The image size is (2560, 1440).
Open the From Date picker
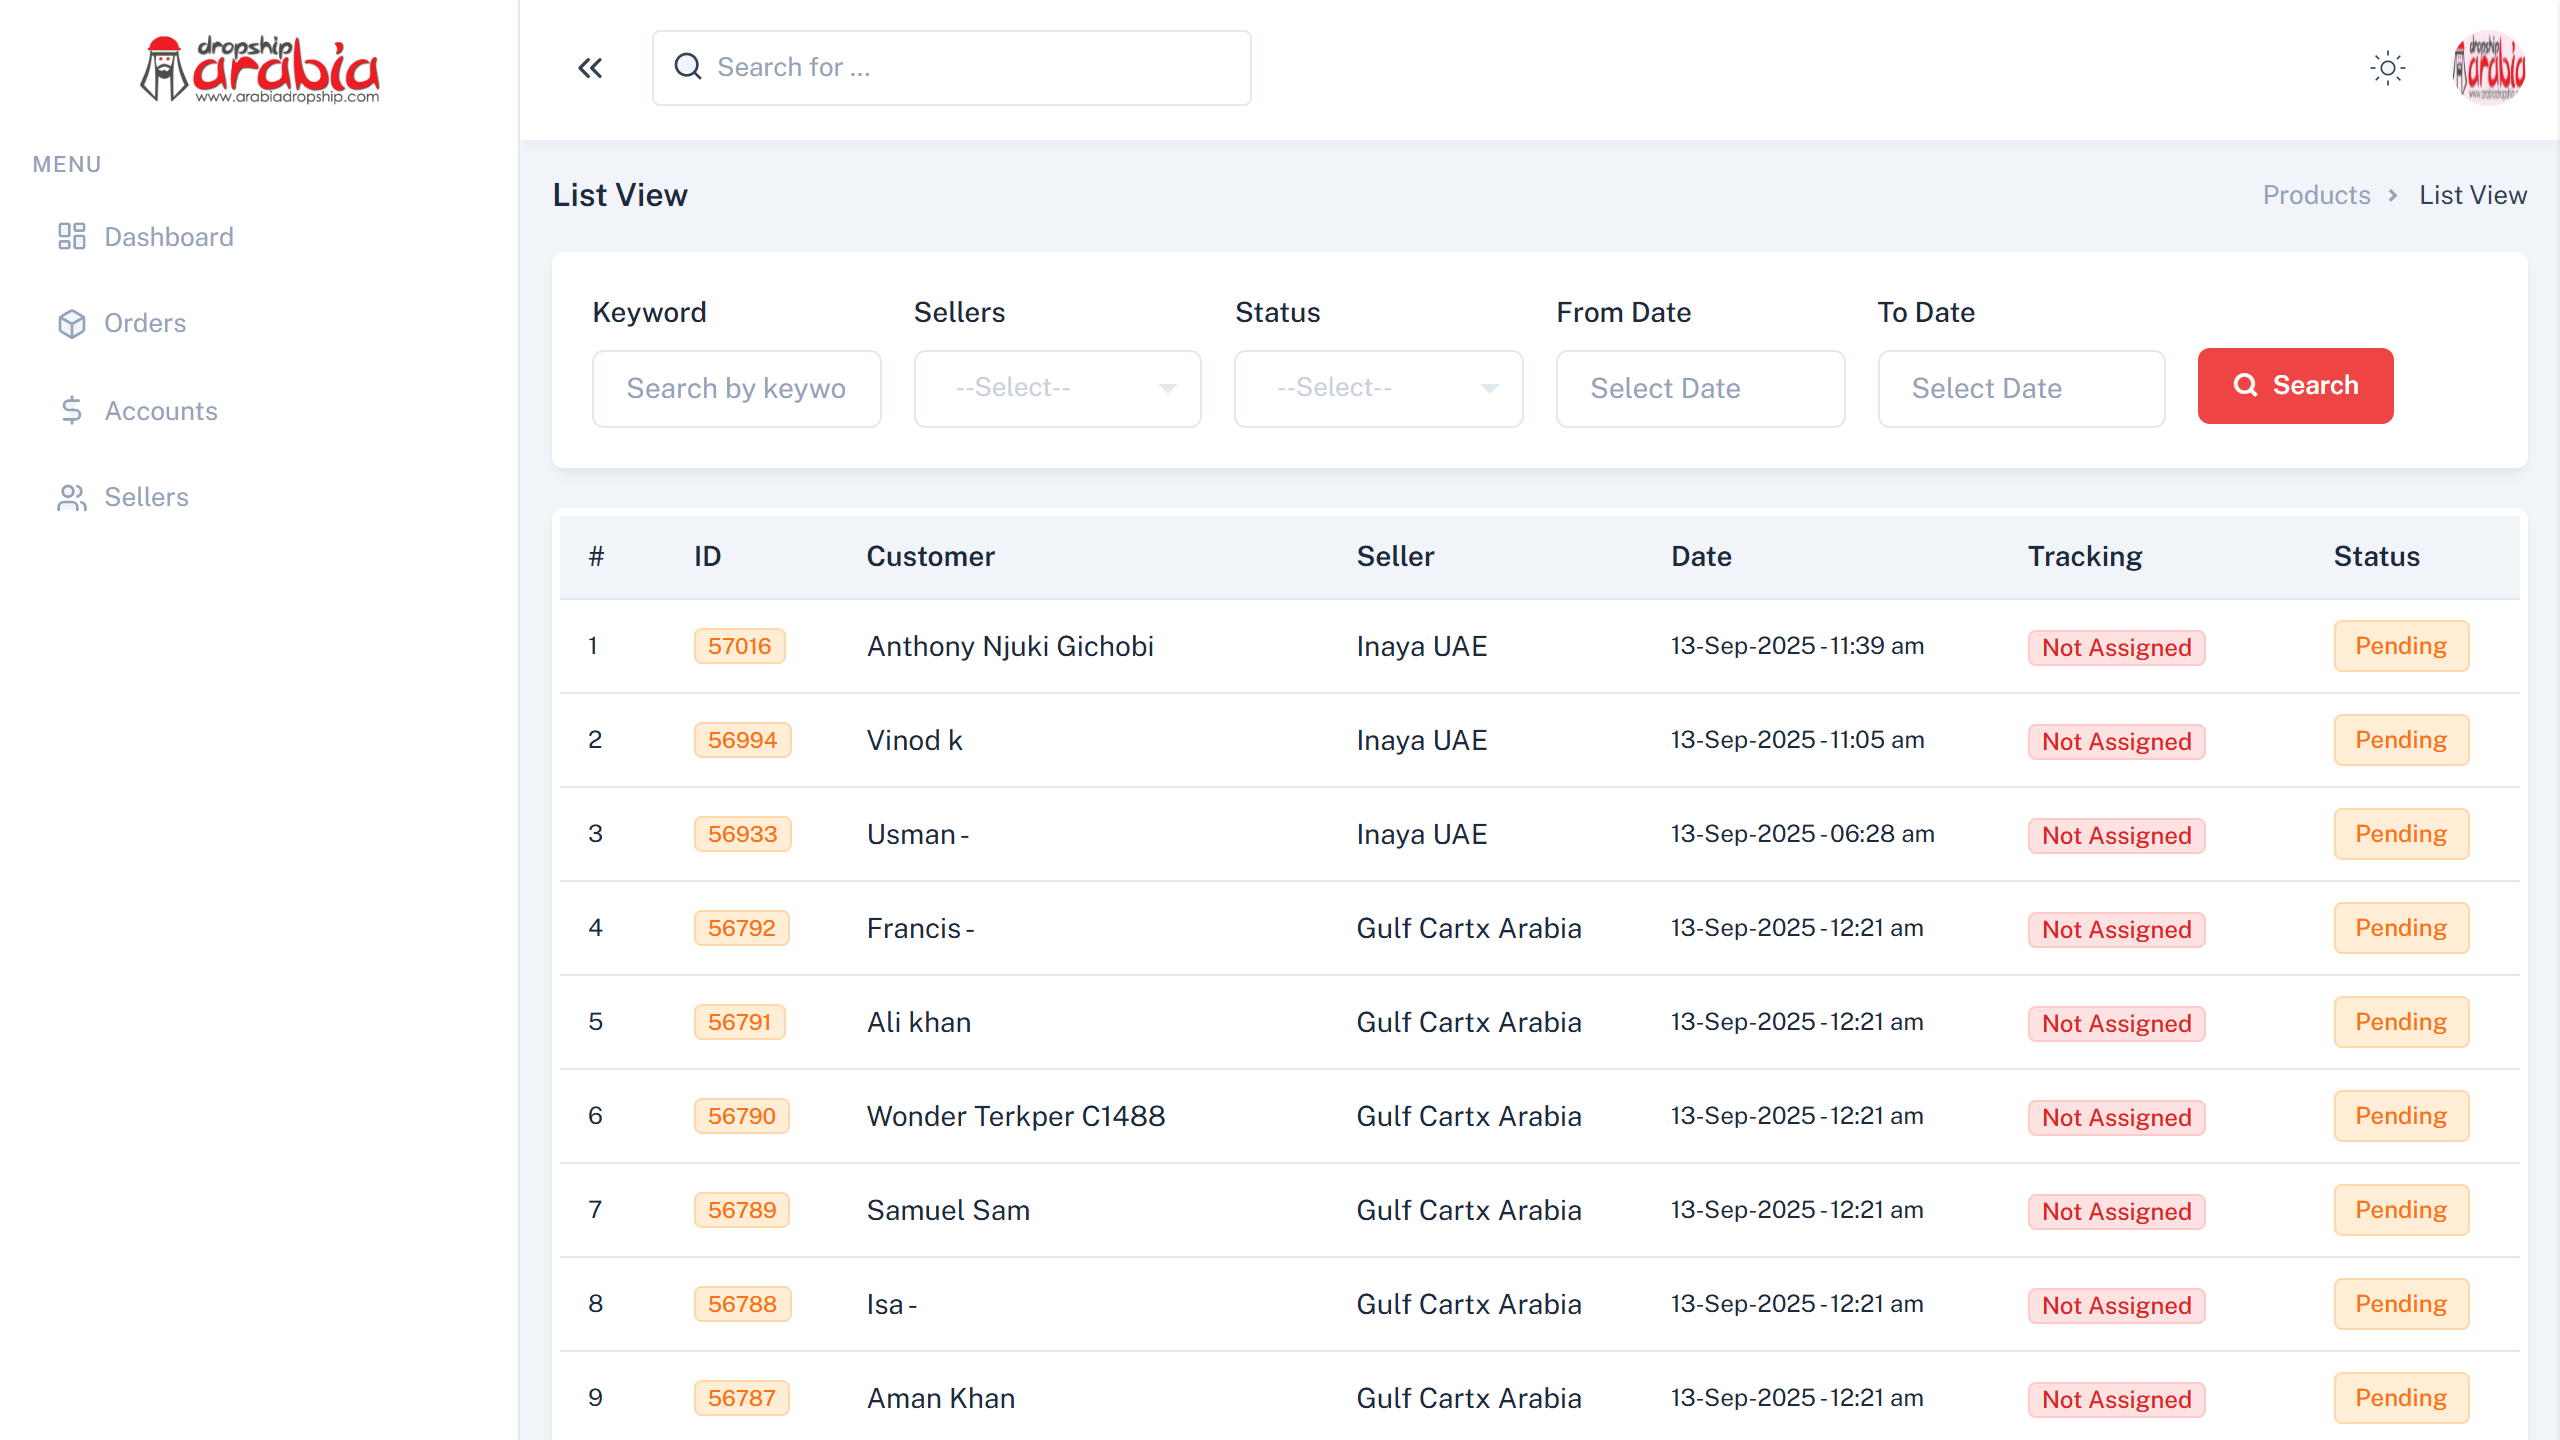pos(1700,388)
